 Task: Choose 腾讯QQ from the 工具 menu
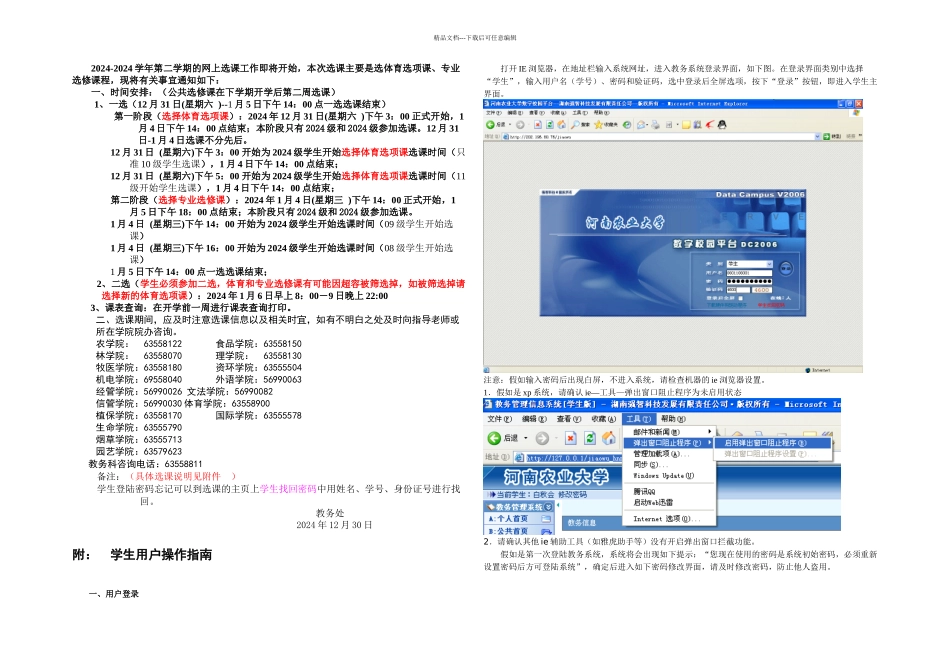click(x=669, y=491)
